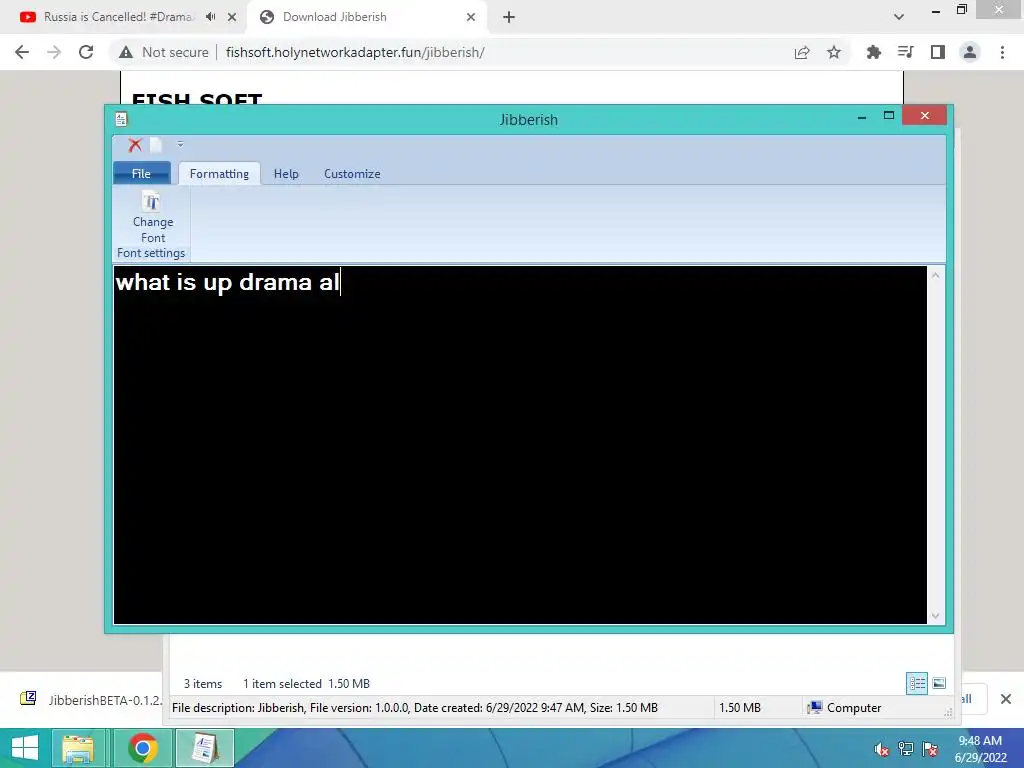Open the Help ribbon tab

[x=286, y=174]
